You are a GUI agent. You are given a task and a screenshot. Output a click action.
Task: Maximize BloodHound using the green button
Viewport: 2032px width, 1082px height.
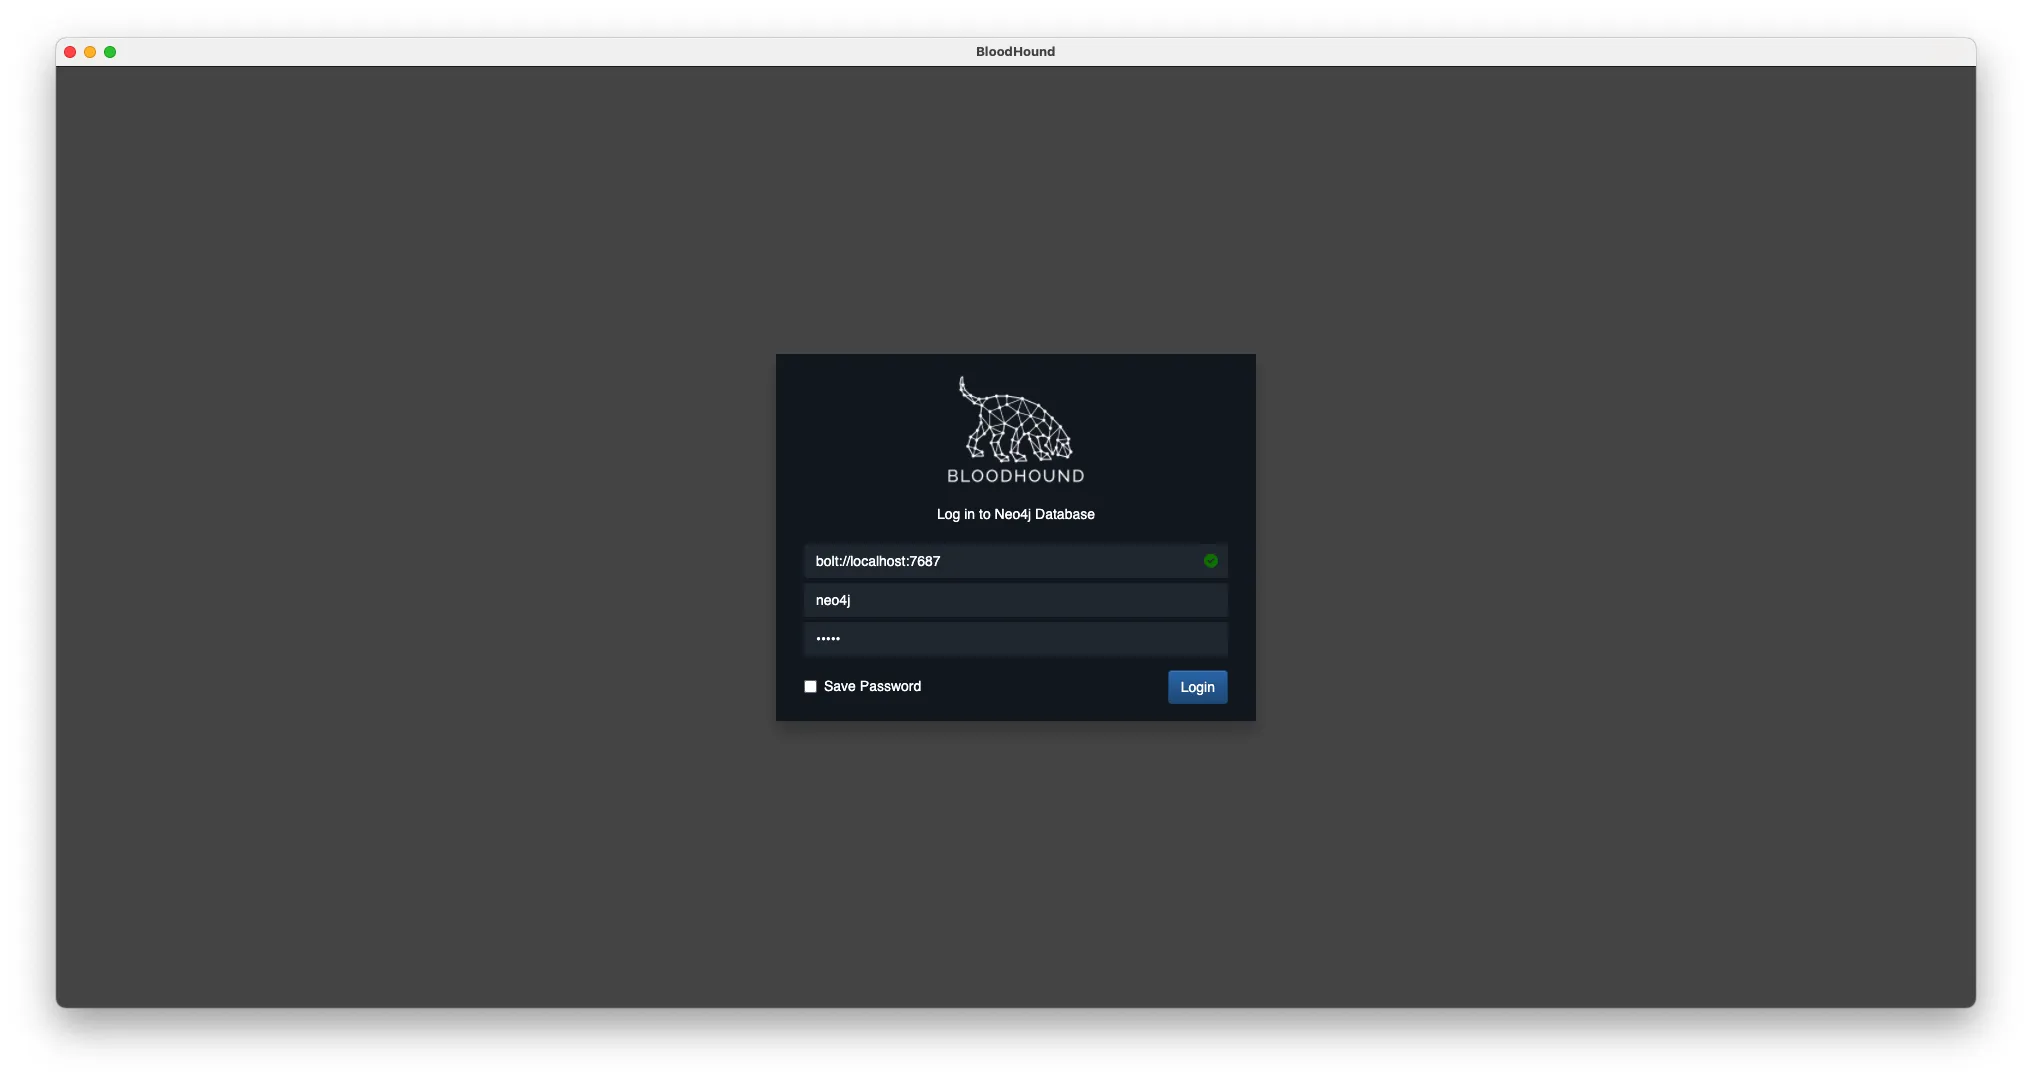pos(110,52)
